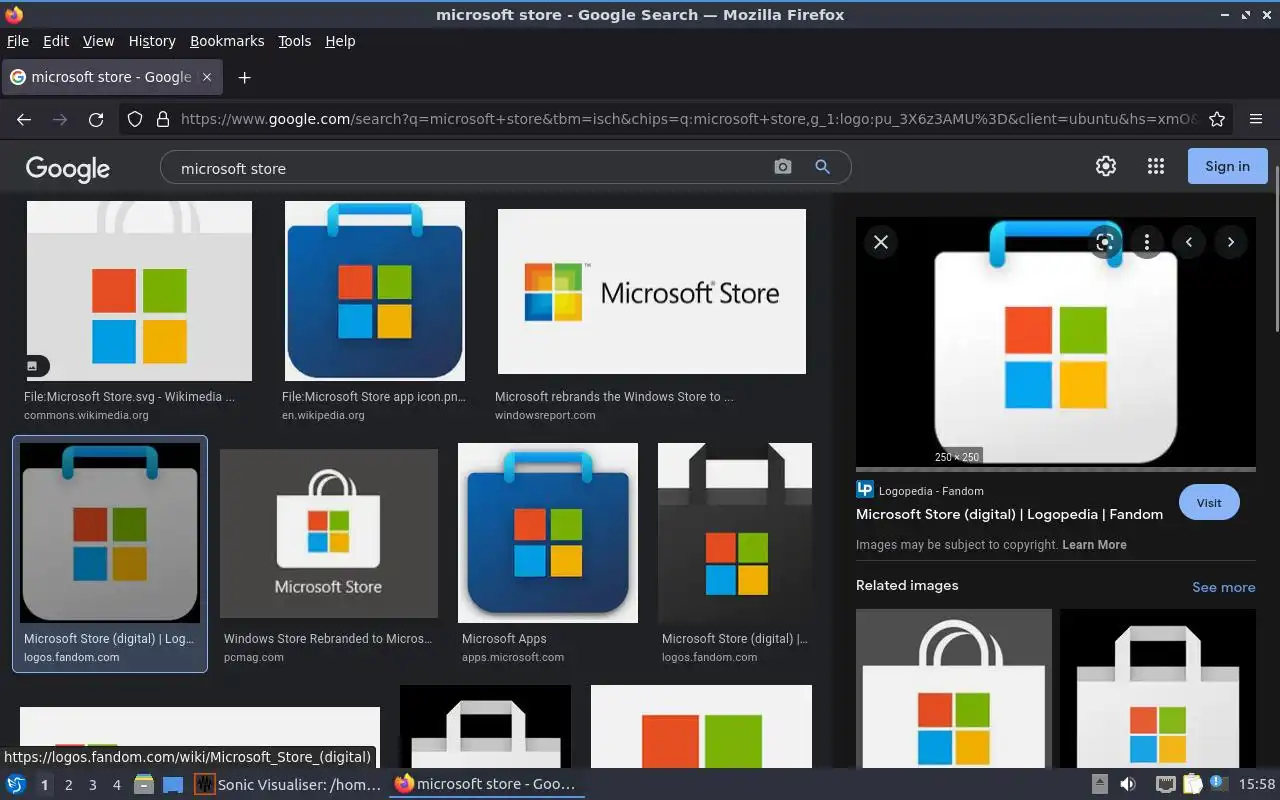
Task: Close the image preview panel
Action: (881, 242)
